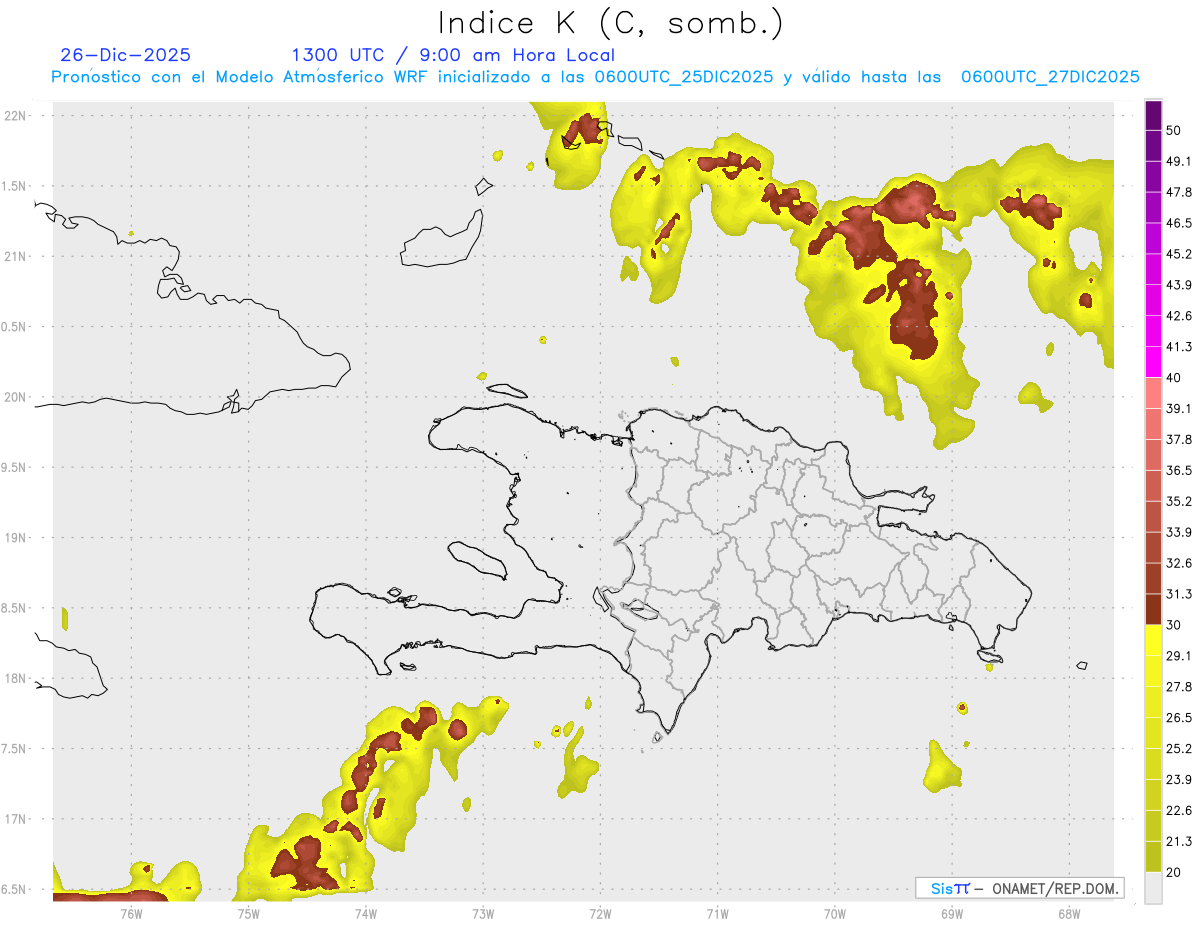The width and height of the screenshot is (1200, 927).
Task: Click the "50" value on the color scale
Action: pos(1175,131)
